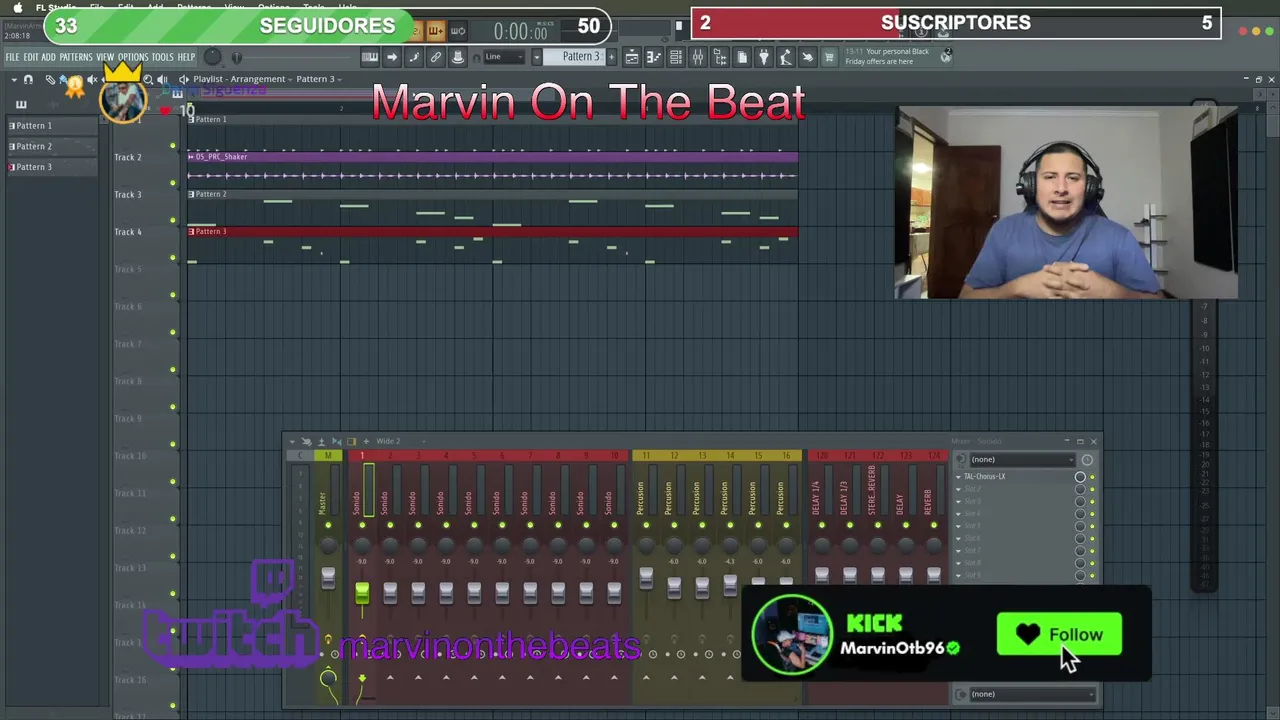The width and height of the screenshot is (1280, 720).
Task: Mute the DELAY 1/4 mixer channel LED
Action: [x=822, y=525]
